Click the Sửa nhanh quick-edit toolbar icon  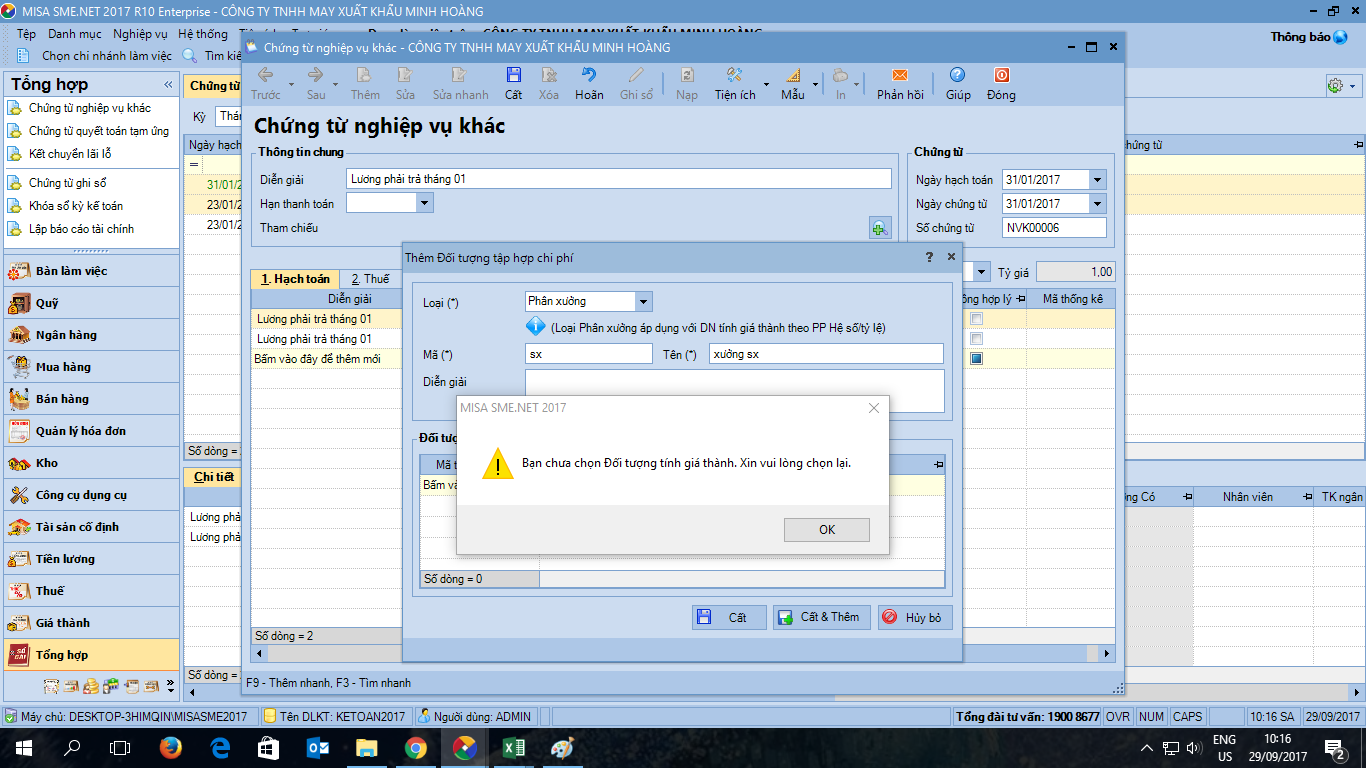point(460,75)
